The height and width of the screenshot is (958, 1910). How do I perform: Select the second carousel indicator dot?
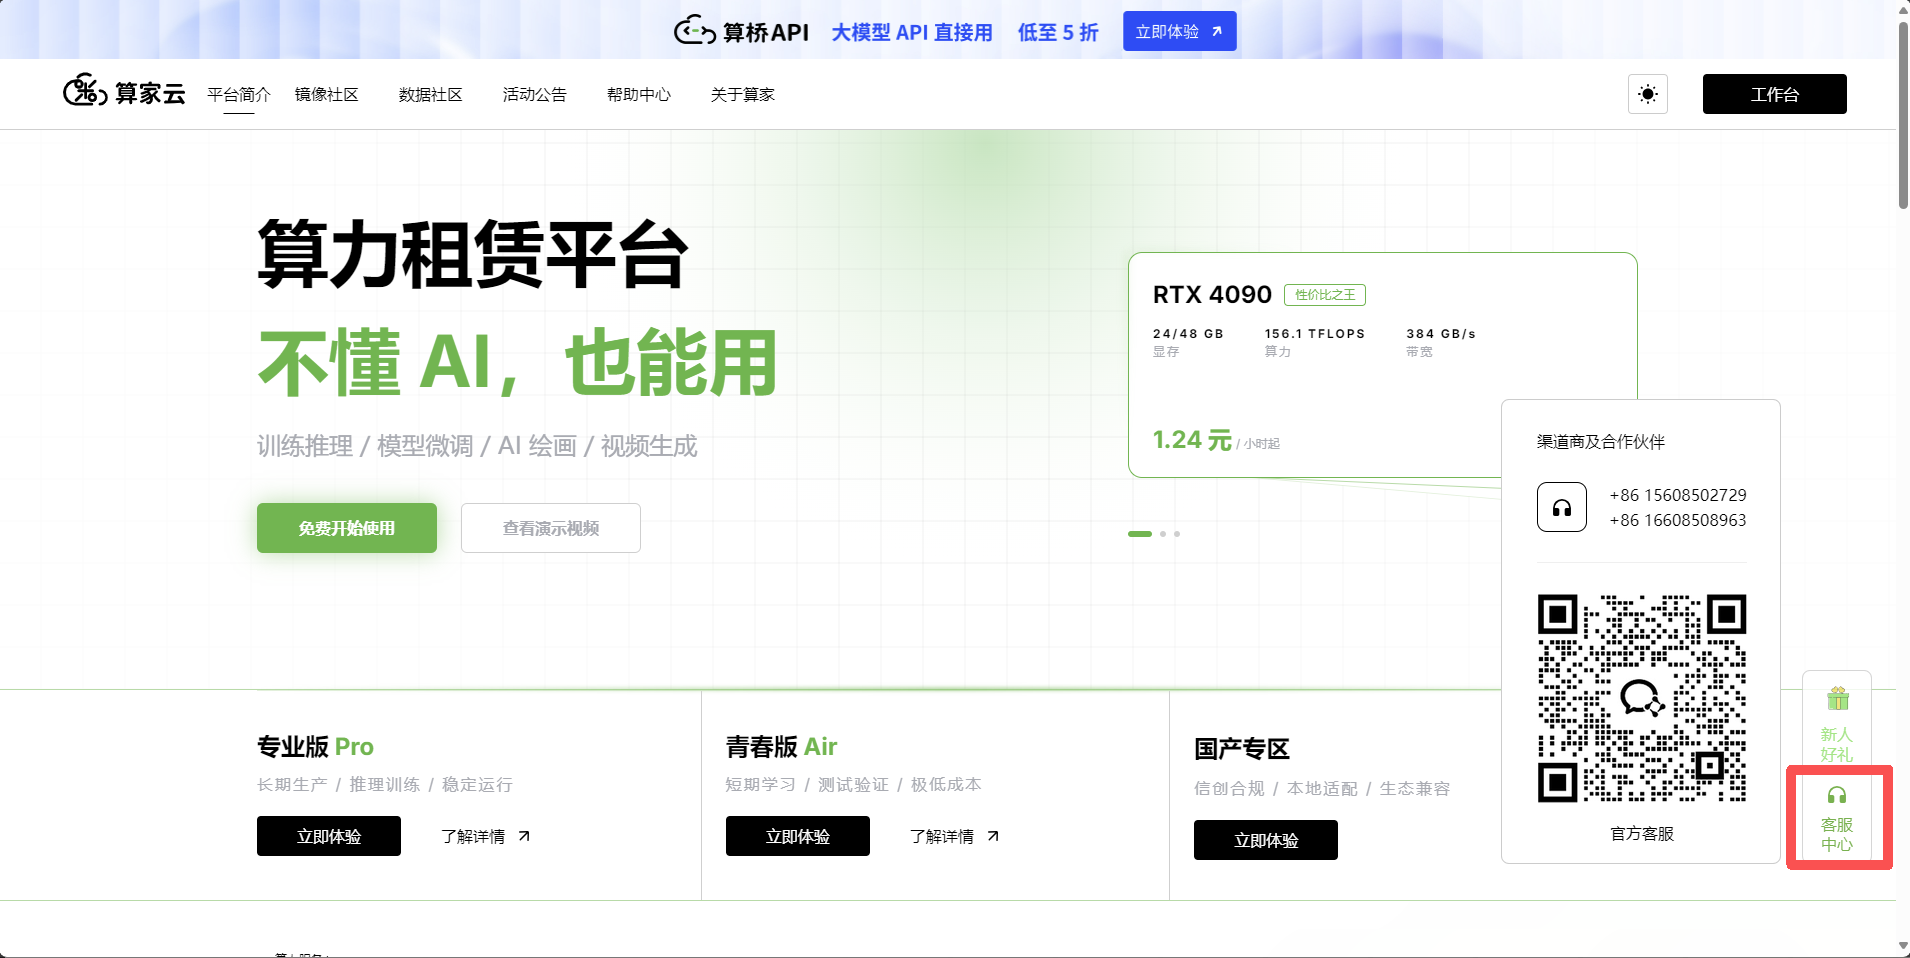[x=1163, y=534]
